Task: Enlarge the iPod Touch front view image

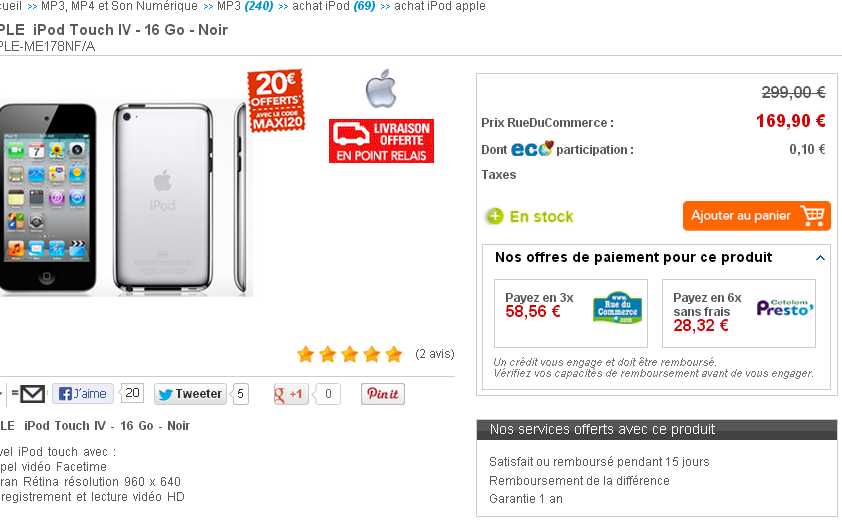Action: (47, 198)
